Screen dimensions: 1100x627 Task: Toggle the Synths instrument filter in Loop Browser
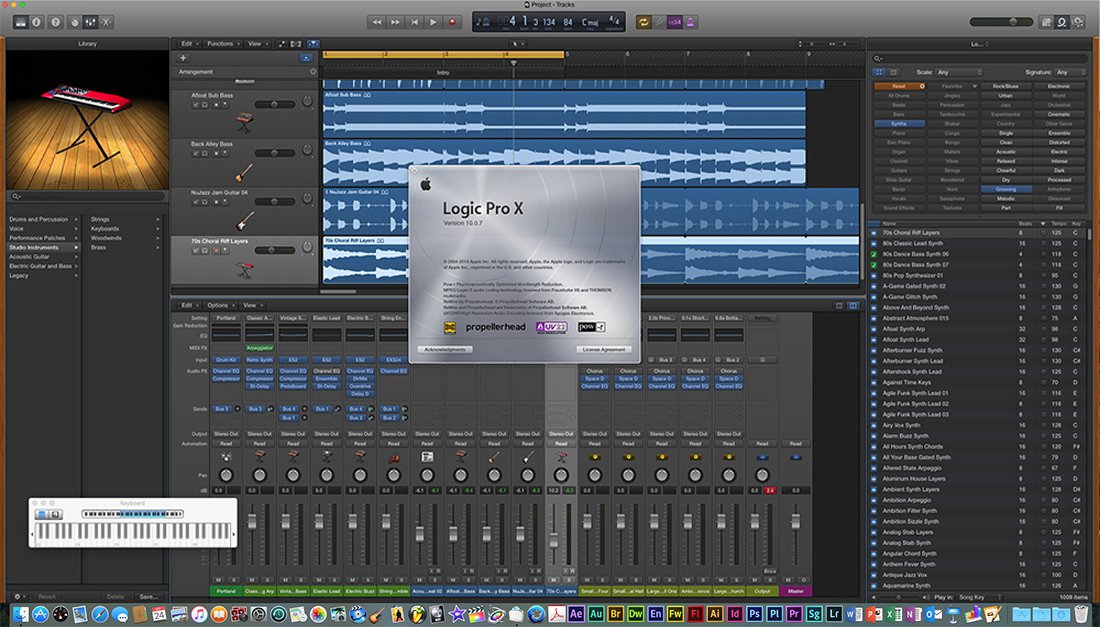[899, 123]
